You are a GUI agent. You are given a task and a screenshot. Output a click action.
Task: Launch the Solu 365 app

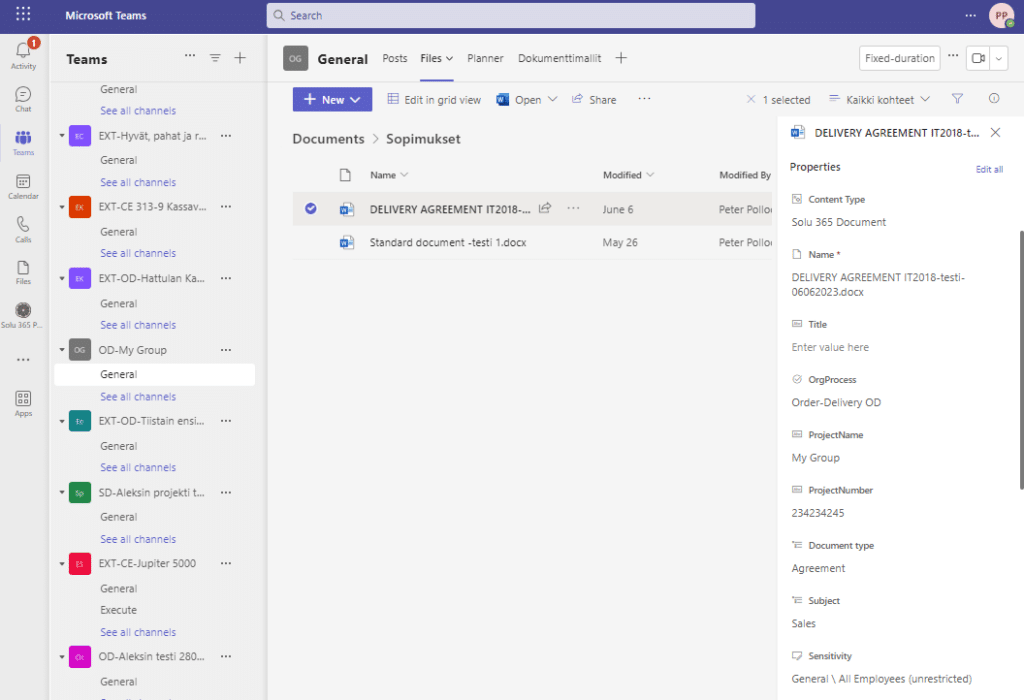pos(23,311)
